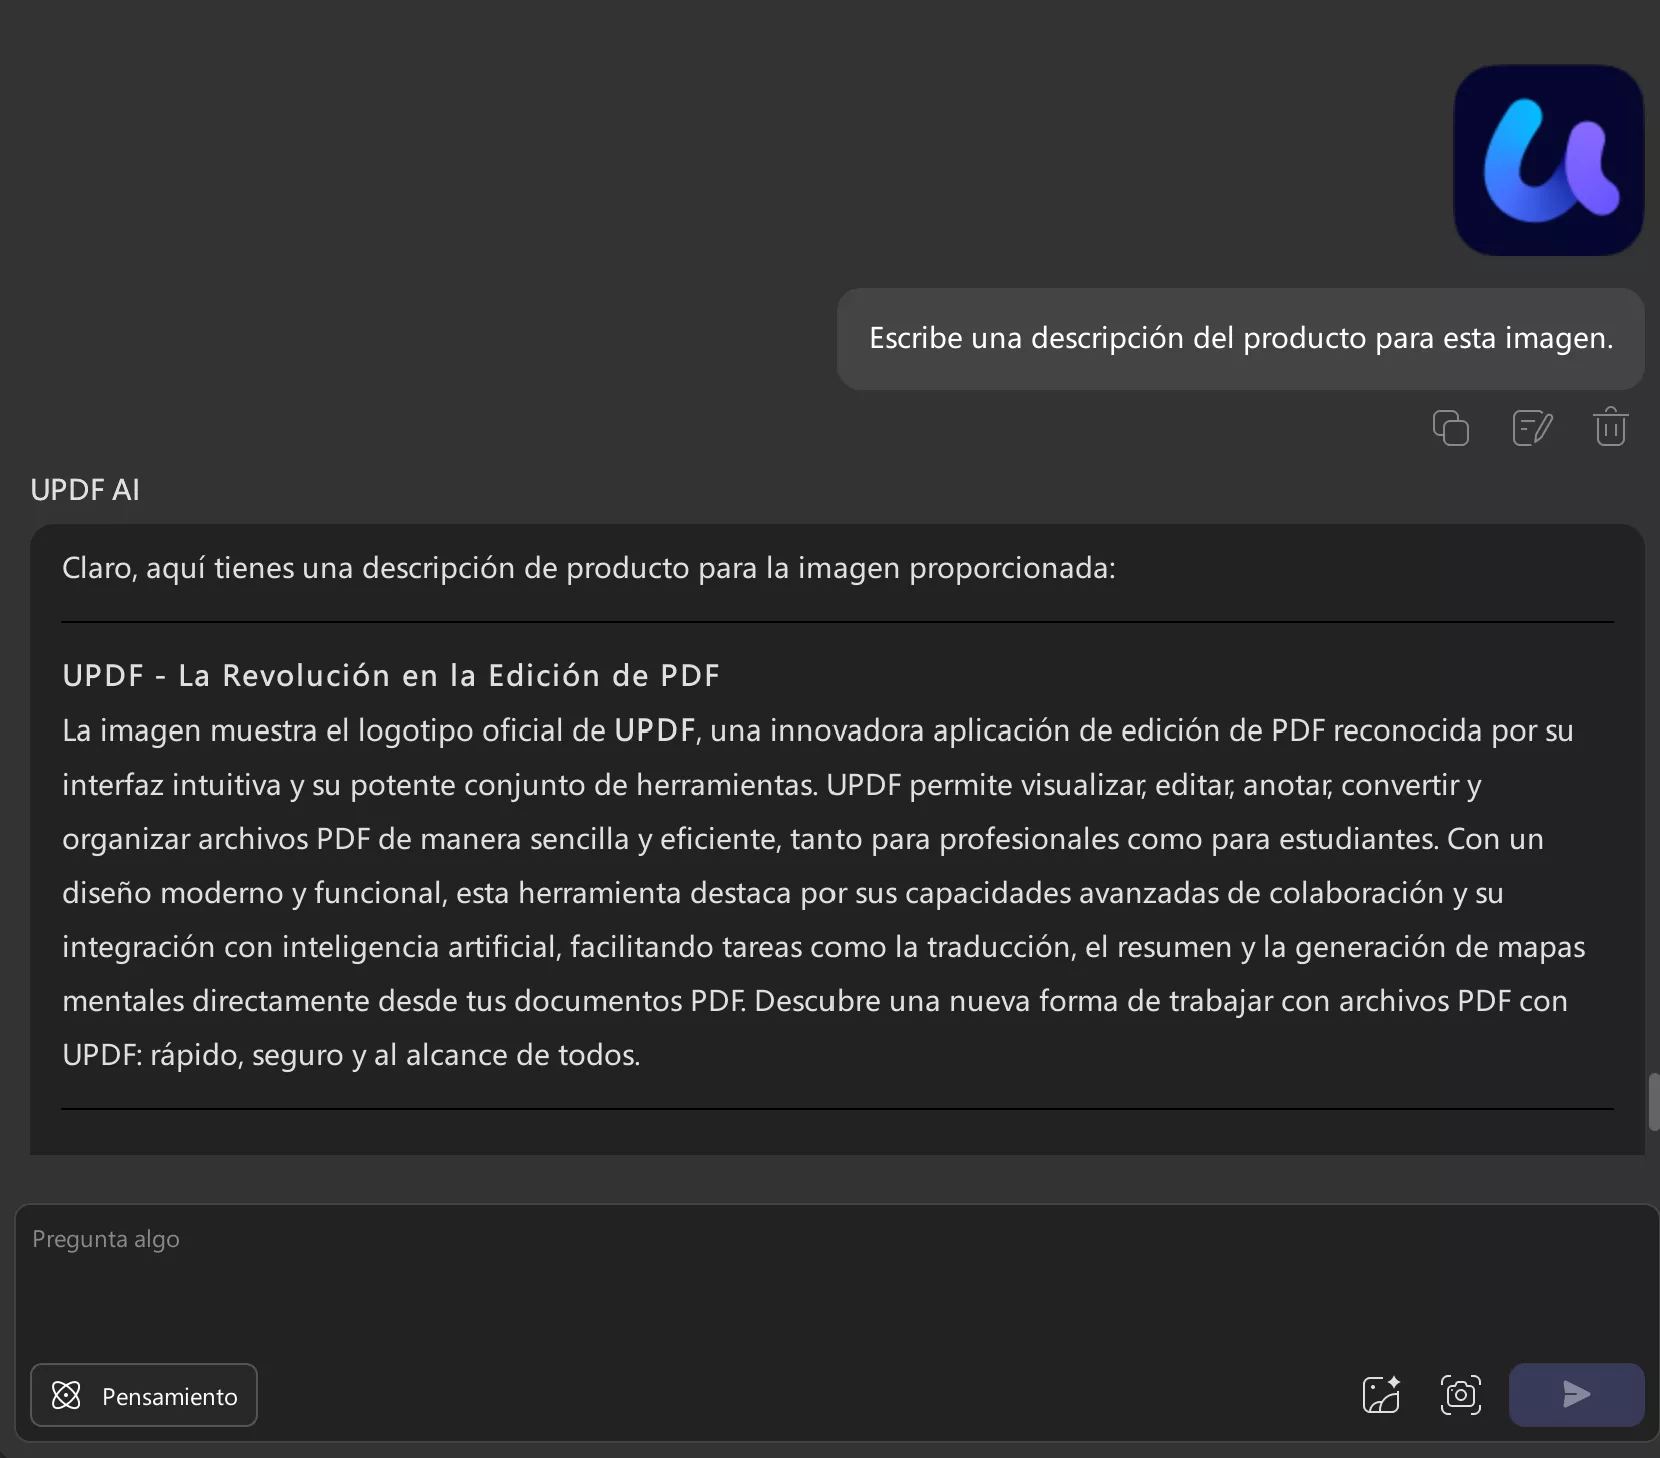Screen dimensions: 1660x1458
Task: Upload an image with the picture icon
Action: 1381,1395
